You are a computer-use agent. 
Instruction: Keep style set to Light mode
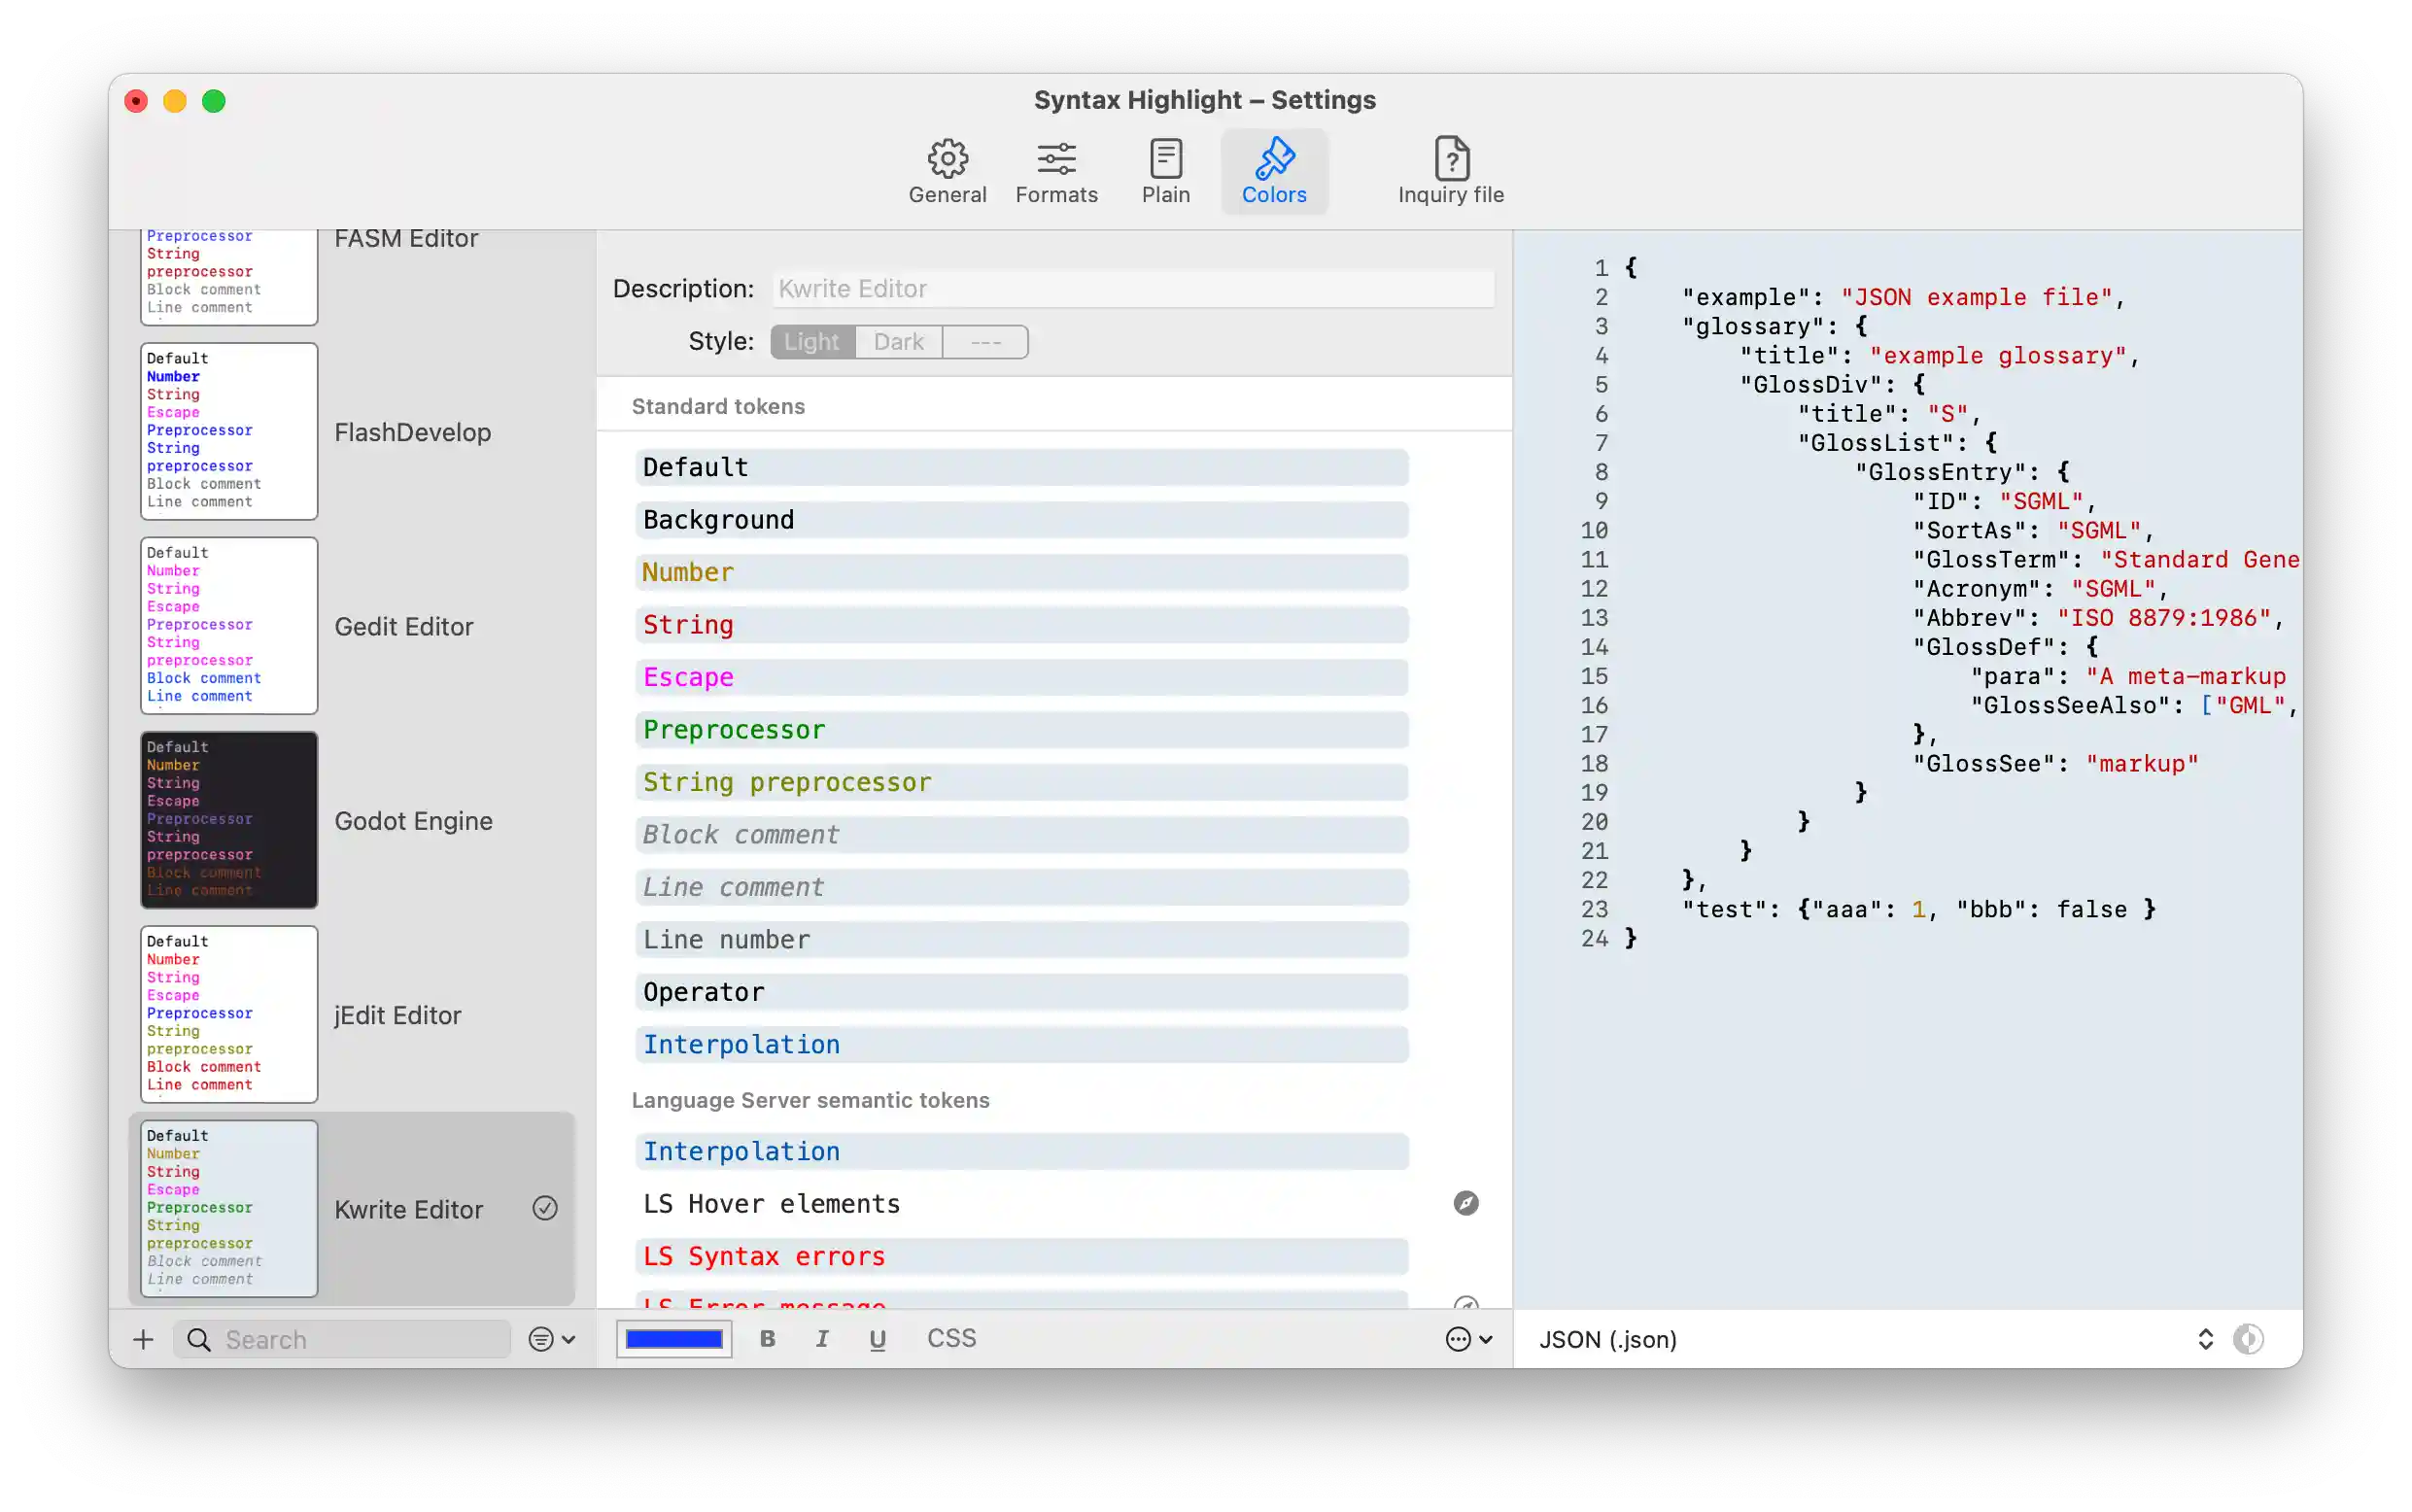tap(811, 341)
